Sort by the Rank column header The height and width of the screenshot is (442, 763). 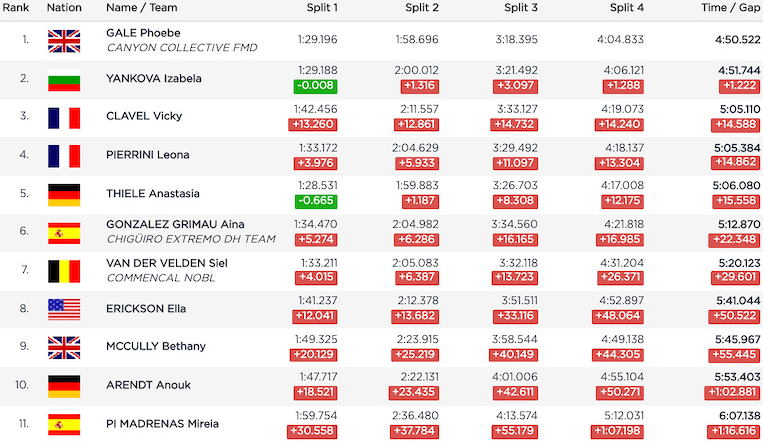point(17,8)
